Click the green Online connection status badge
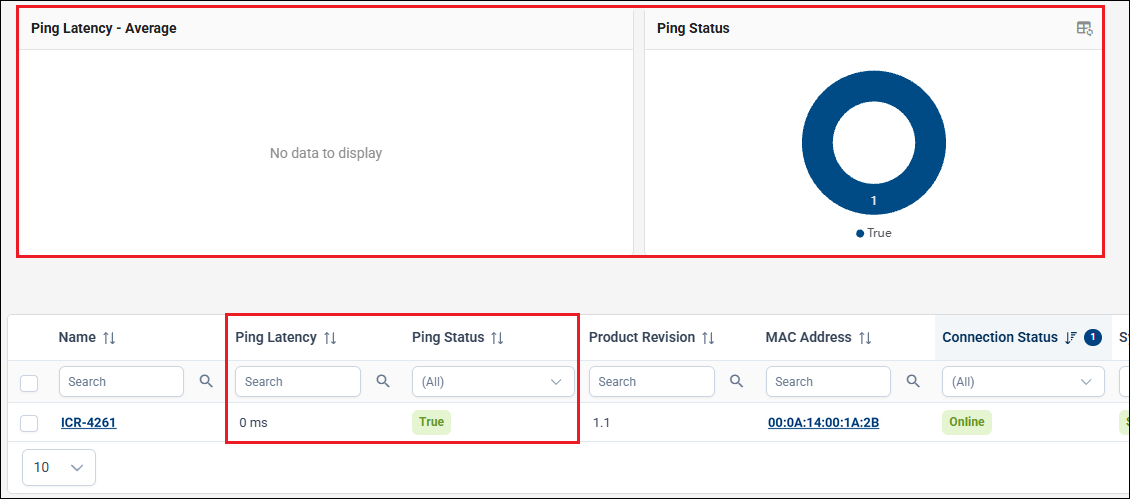Image resolution: width=1130 pixels, height=499 pixels. point(966,423)
